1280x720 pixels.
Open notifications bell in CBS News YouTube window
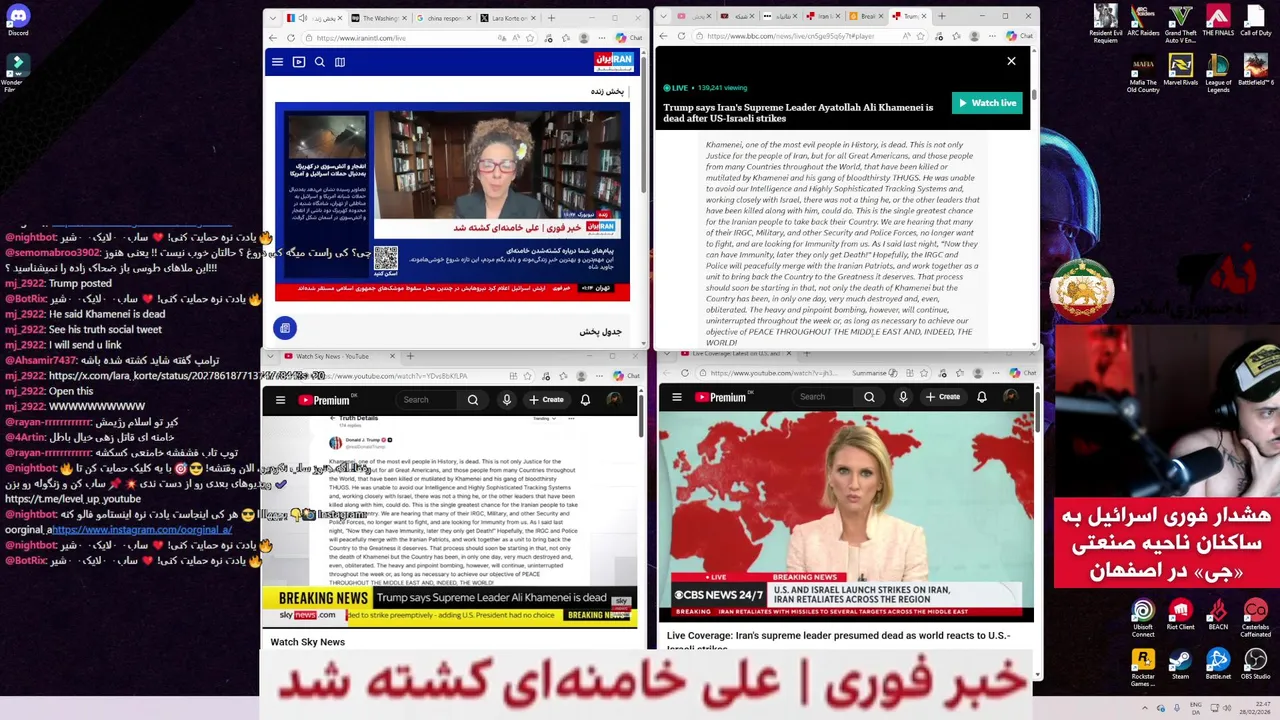[982, 397]
